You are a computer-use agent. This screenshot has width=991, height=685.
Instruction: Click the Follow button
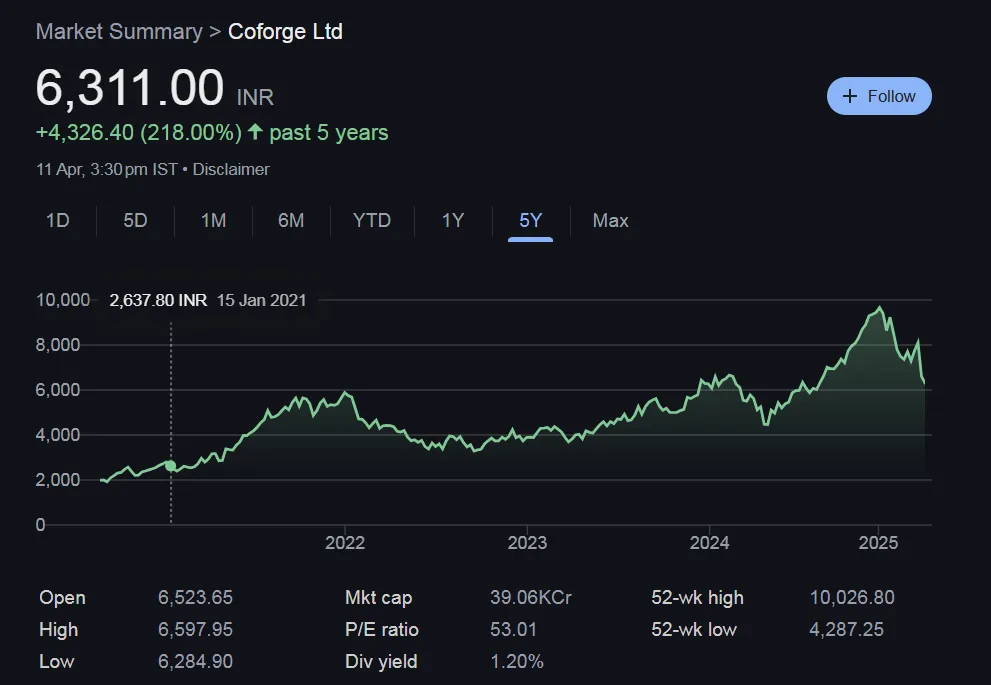pos(879,96)
